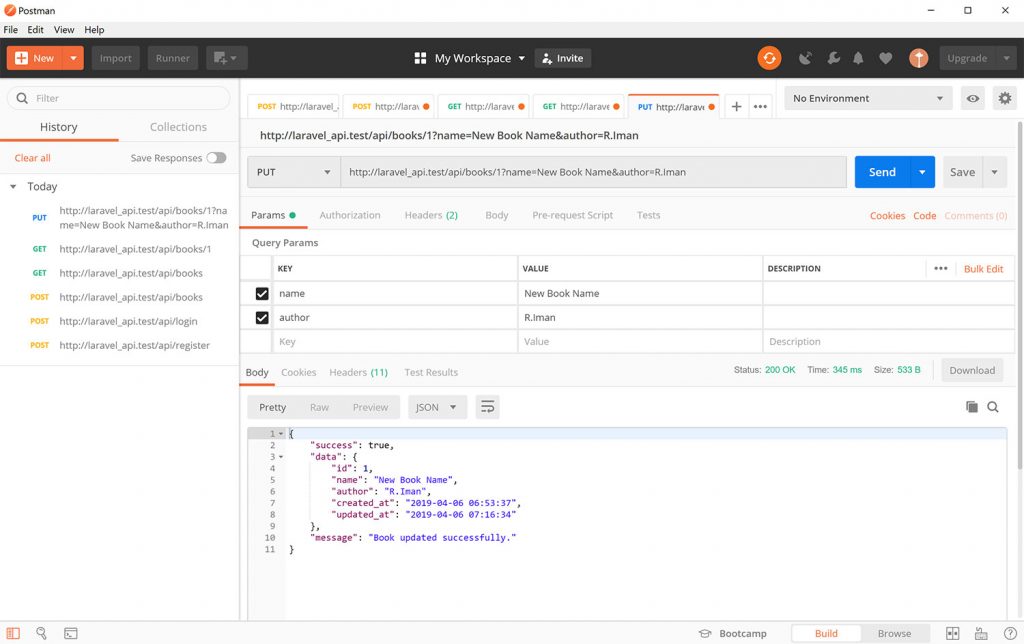This screenshot has height=644, width=1024.
Task: Open environment quick look eye icon
Action: pyautogui.click(x=973, y=99)
